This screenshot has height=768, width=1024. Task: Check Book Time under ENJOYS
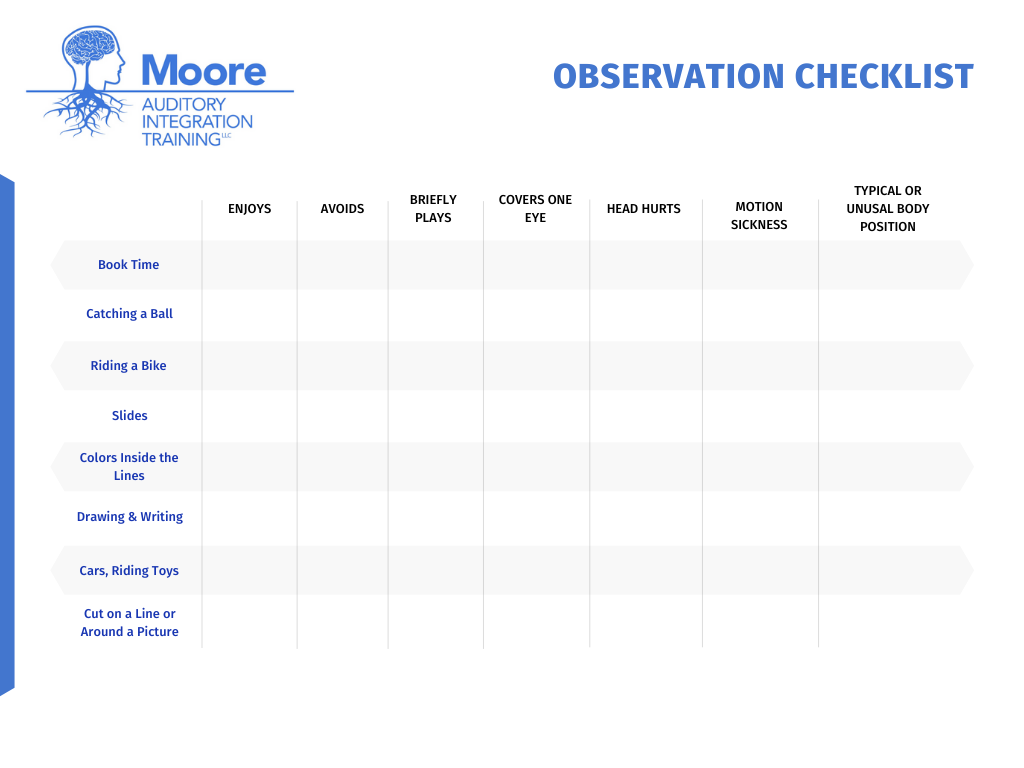[249, 264]
